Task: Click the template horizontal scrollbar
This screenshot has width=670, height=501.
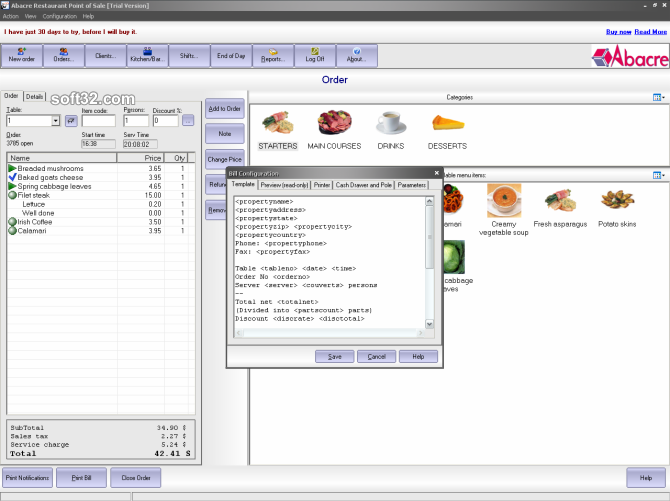Action: pos(330,333)
